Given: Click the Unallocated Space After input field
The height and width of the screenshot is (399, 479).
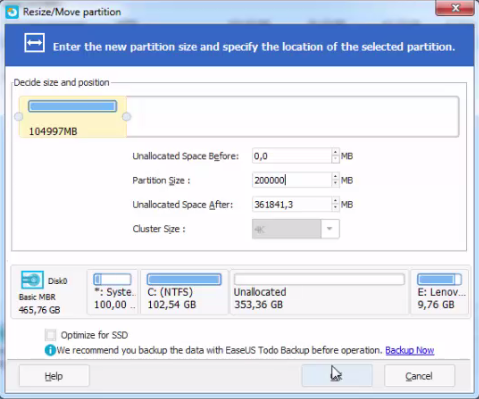Looking at the screenshot, I should point(292,204).
